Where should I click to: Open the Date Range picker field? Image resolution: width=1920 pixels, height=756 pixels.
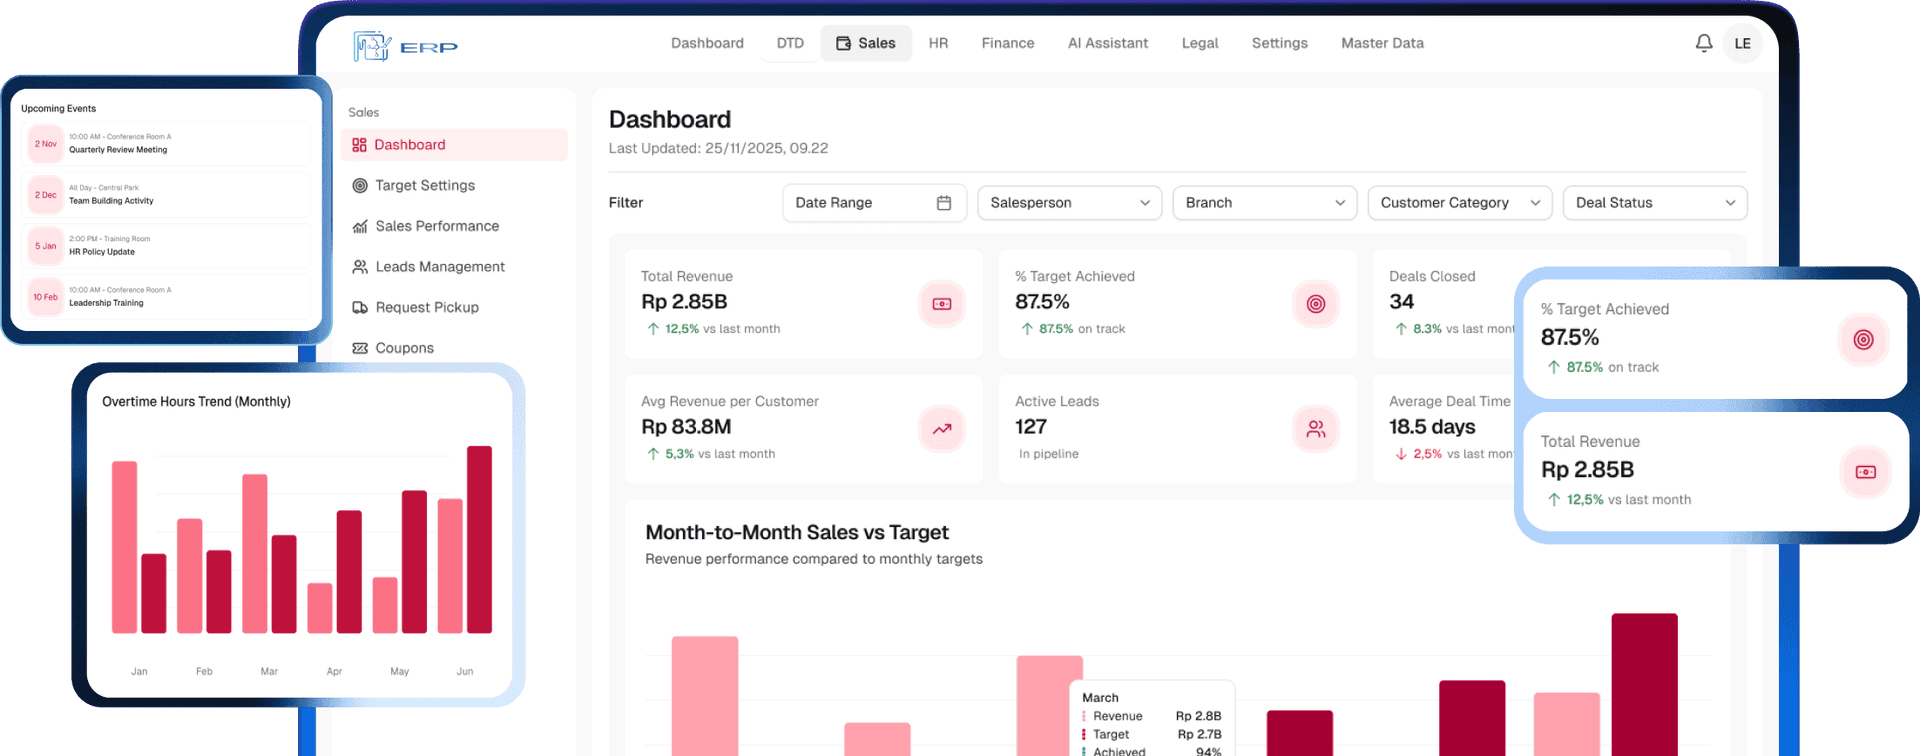coord(875,203)
